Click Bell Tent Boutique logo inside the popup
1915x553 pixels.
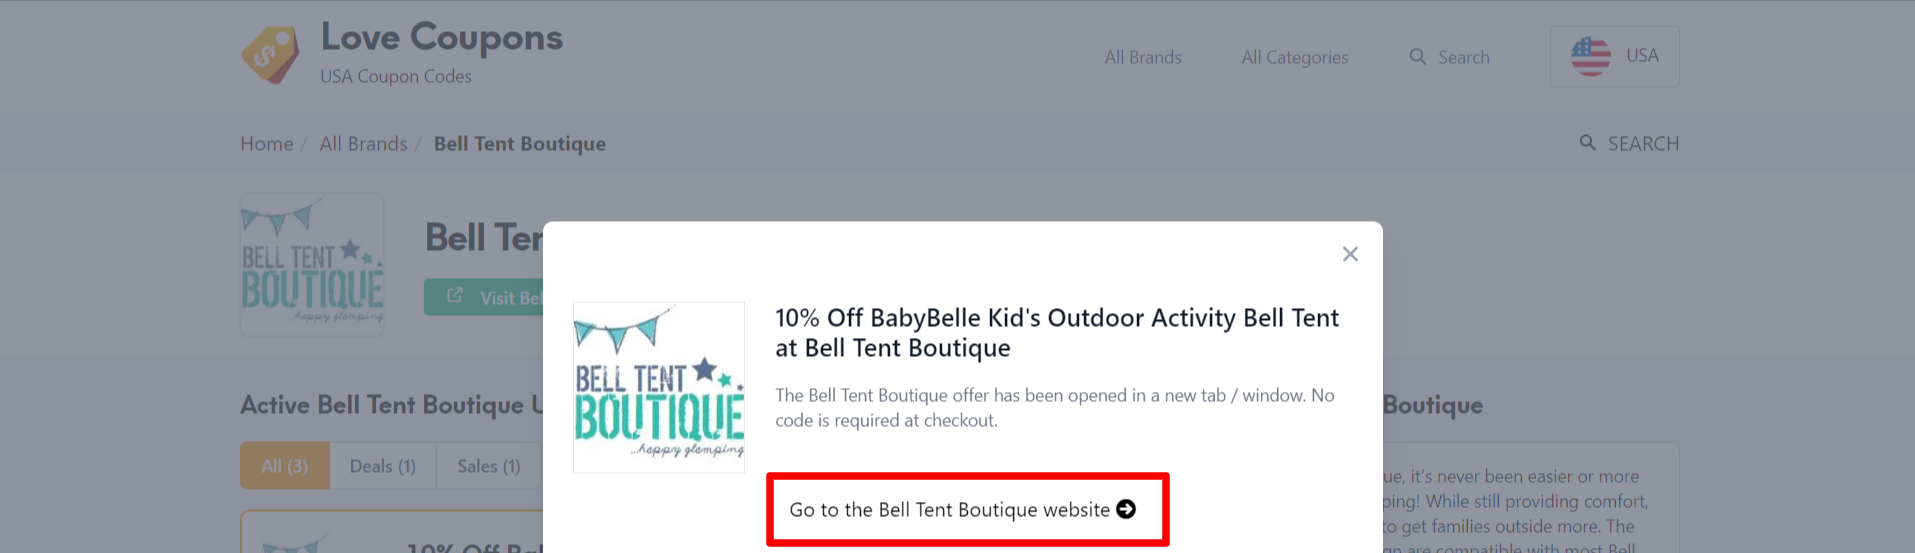(659, 387)
